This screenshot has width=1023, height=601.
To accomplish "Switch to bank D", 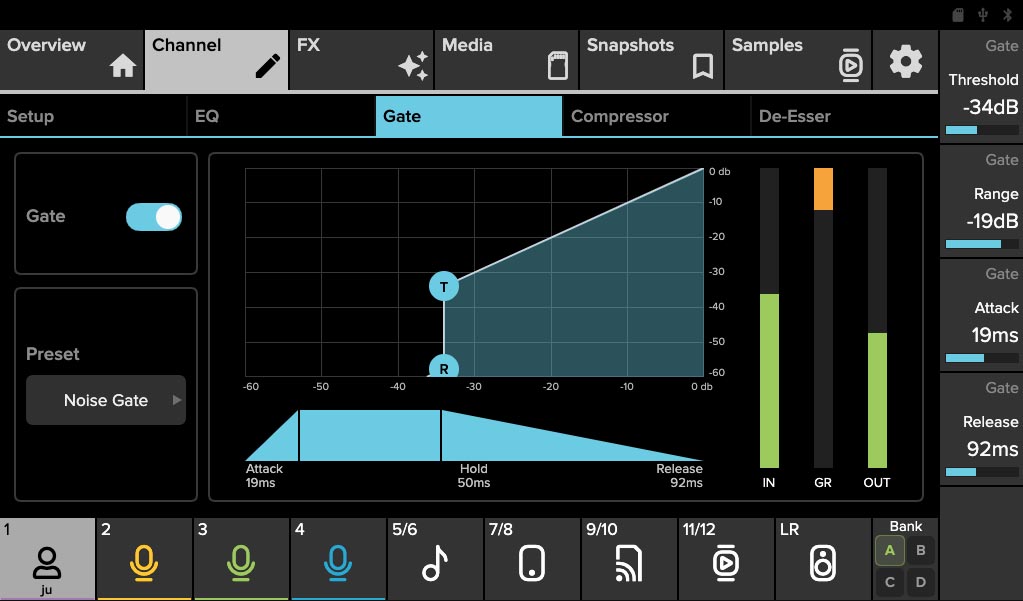I will tap(921, 581).
